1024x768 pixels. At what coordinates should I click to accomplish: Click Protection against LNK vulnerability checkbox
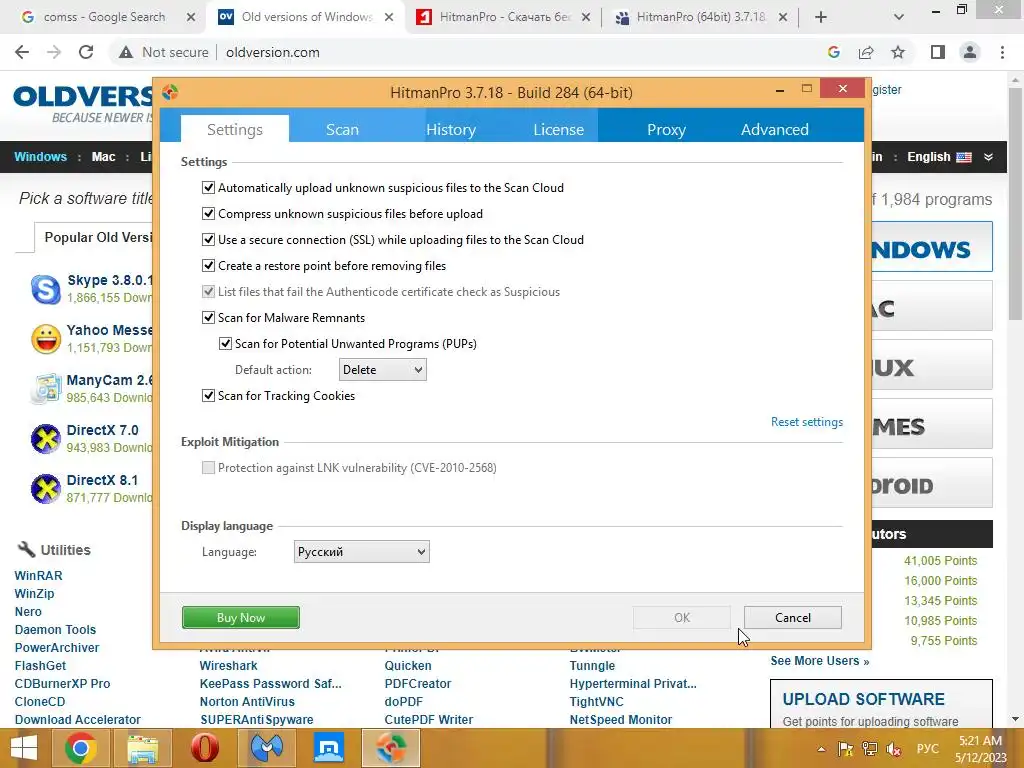click(208, 468)
